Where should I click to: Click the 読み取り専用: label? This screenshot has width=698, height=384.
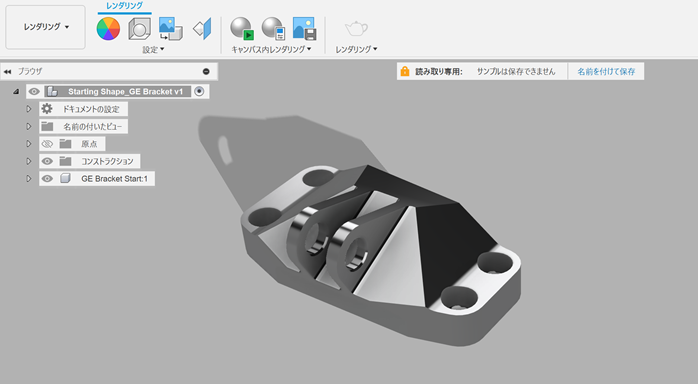[439, 71]
